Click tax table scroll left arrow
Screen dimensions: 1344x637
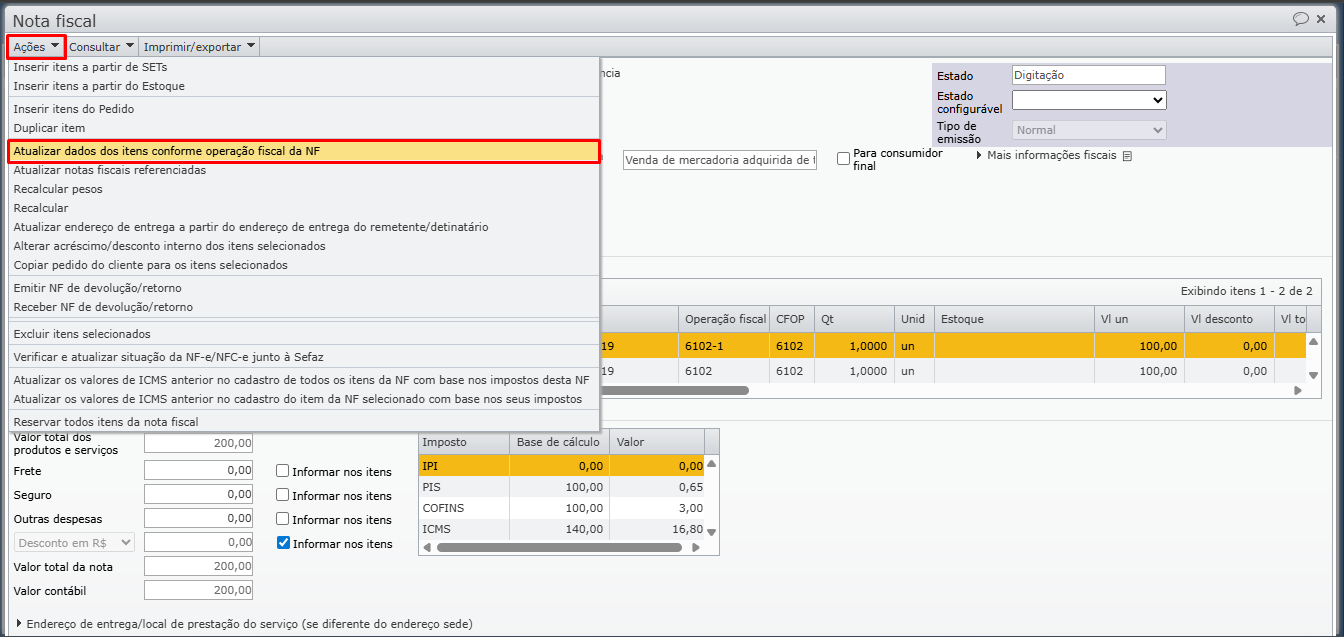(x=427, y=547)
